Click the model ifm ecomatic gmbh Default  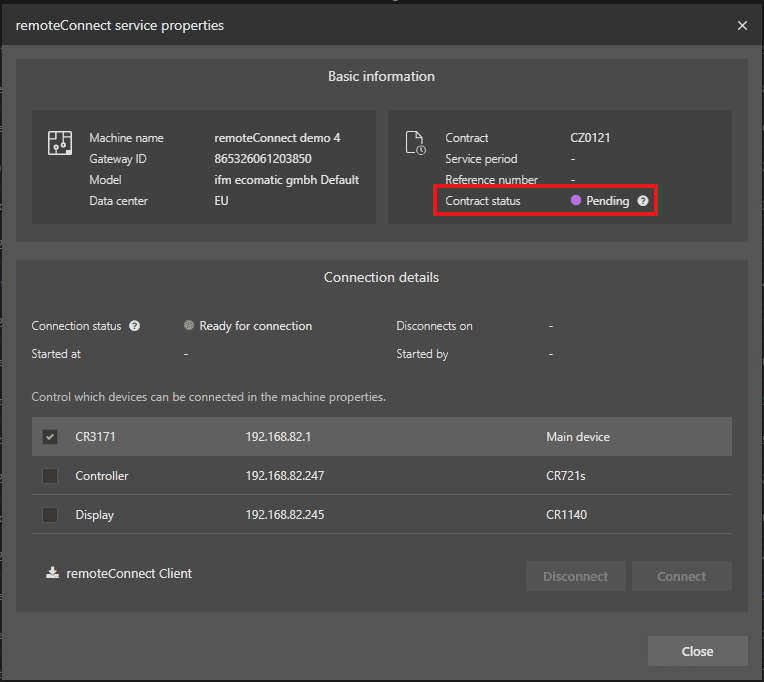(x=286, y=180)
